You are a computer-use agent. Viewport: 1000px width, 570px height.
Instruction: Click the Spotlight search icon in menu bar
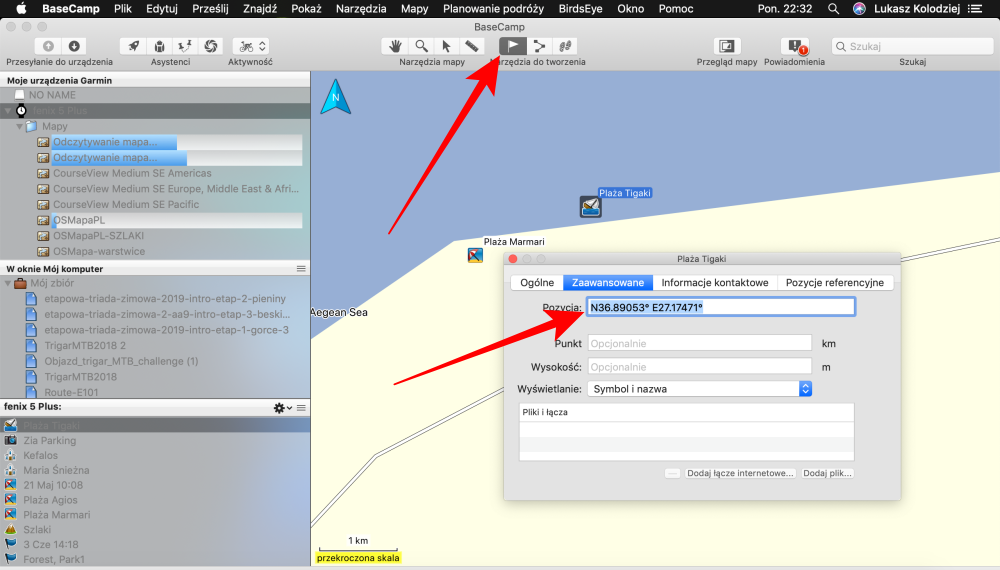pyautogui.click(x=834, y=8)
